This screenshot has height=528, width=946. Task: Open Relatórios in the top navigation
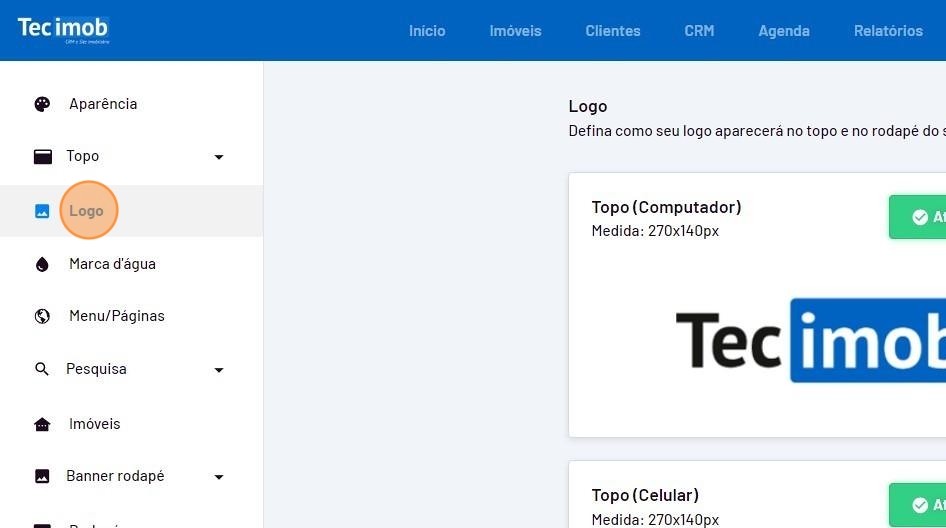pyautogui.click(x=888, y=31)
